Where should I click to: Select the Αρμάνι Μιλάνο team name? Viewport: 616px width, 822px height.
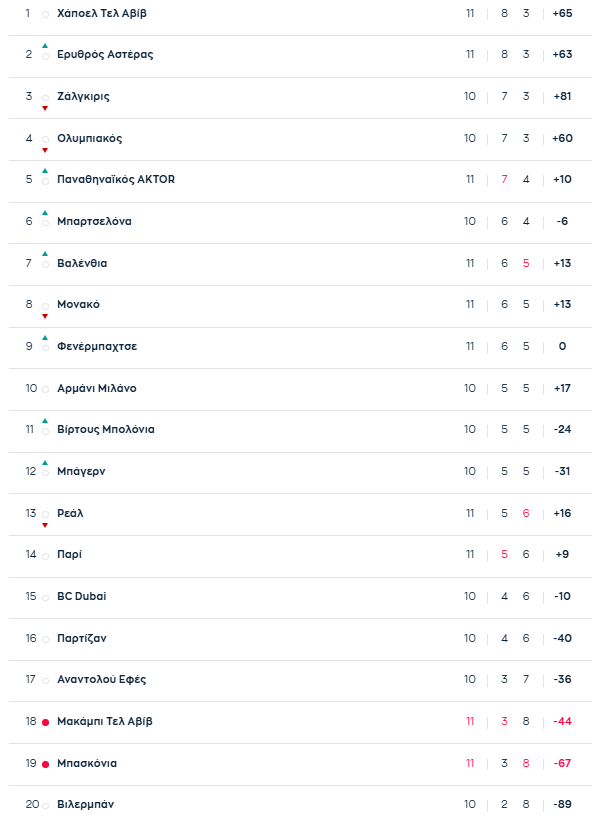[97, 388]
